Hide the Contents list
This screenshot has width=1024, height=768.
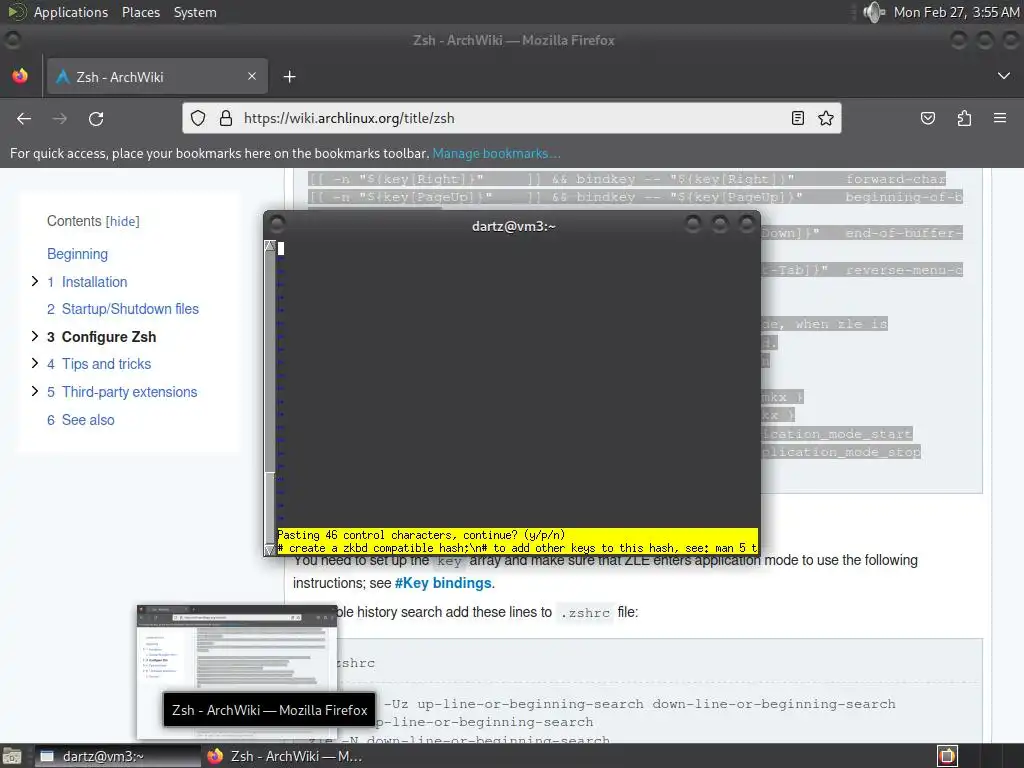(123, 221)
